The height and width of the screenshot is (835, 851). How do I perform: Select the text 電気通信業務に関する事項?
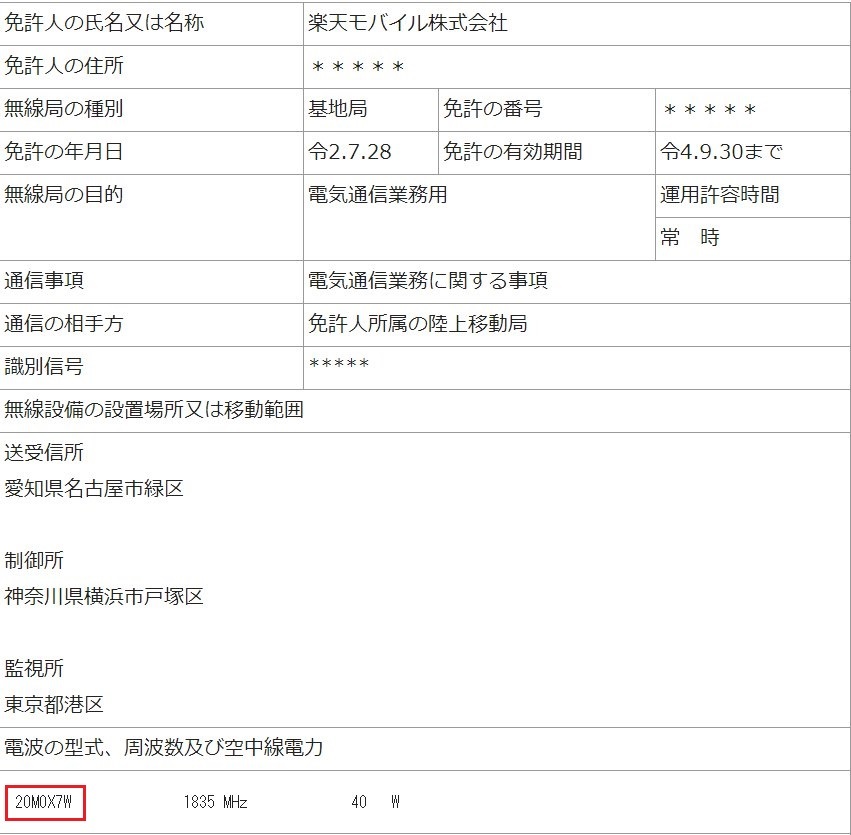point(428,281)
